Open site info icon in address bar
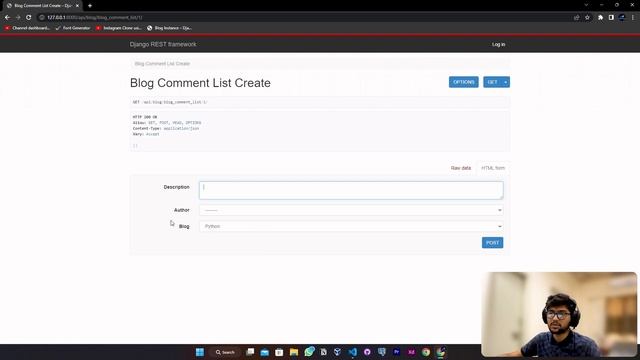640x360 pixels. (42, 18)
